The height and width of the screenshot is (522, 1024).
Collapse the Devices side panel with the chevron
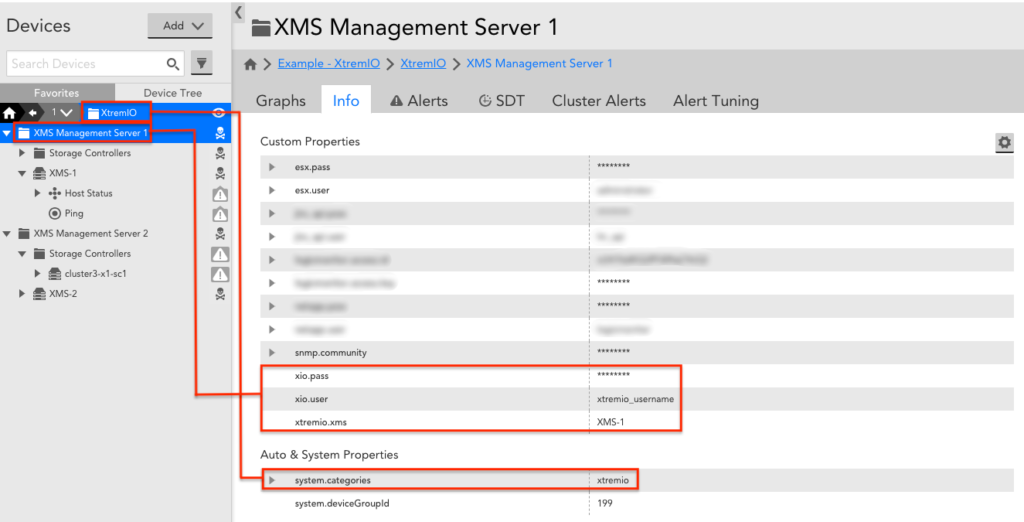point(238,12)
